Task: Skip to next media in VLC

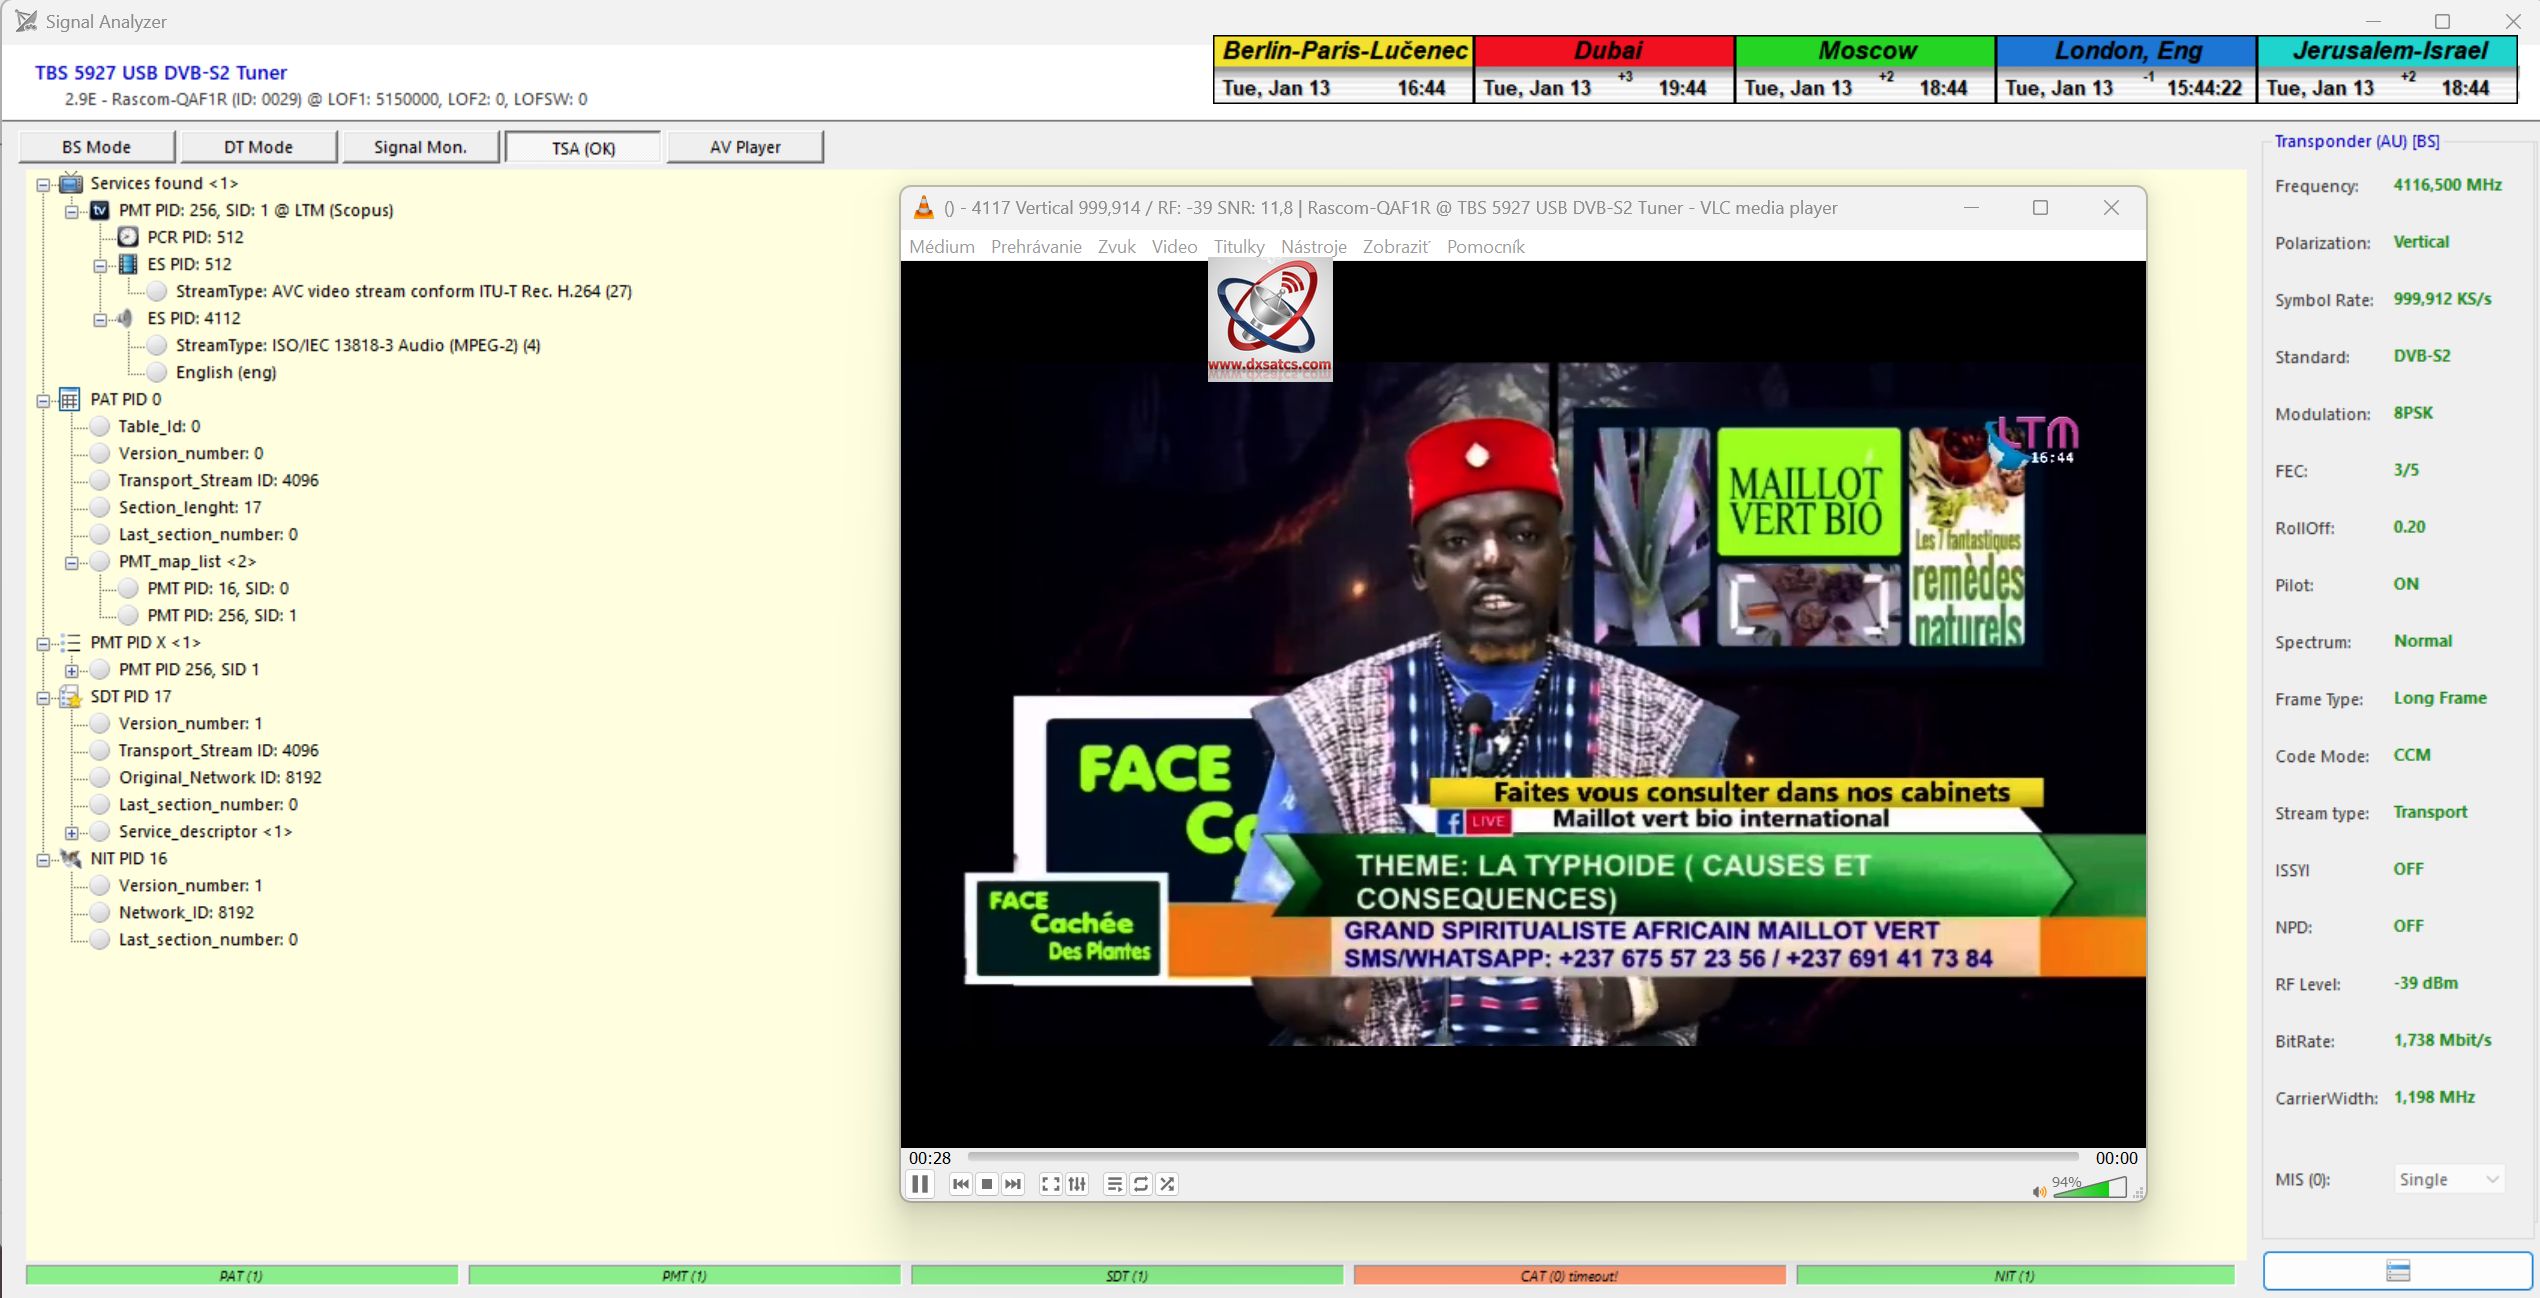Action: point(1013,1184)
